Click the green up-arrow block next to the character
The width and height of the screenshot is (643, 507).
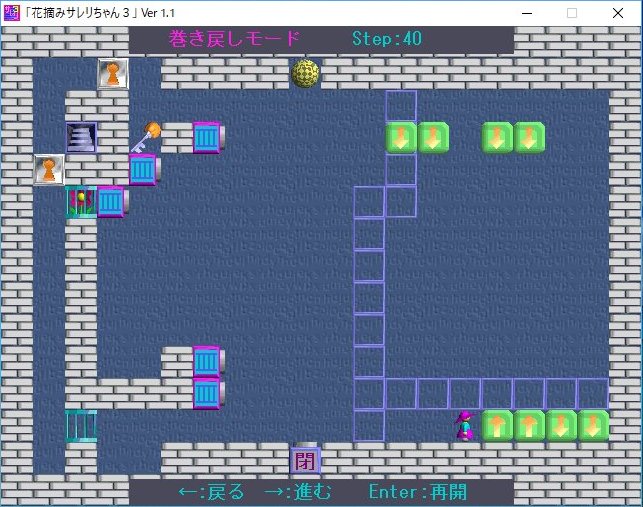pyautogui.click(x=497, y=425)
